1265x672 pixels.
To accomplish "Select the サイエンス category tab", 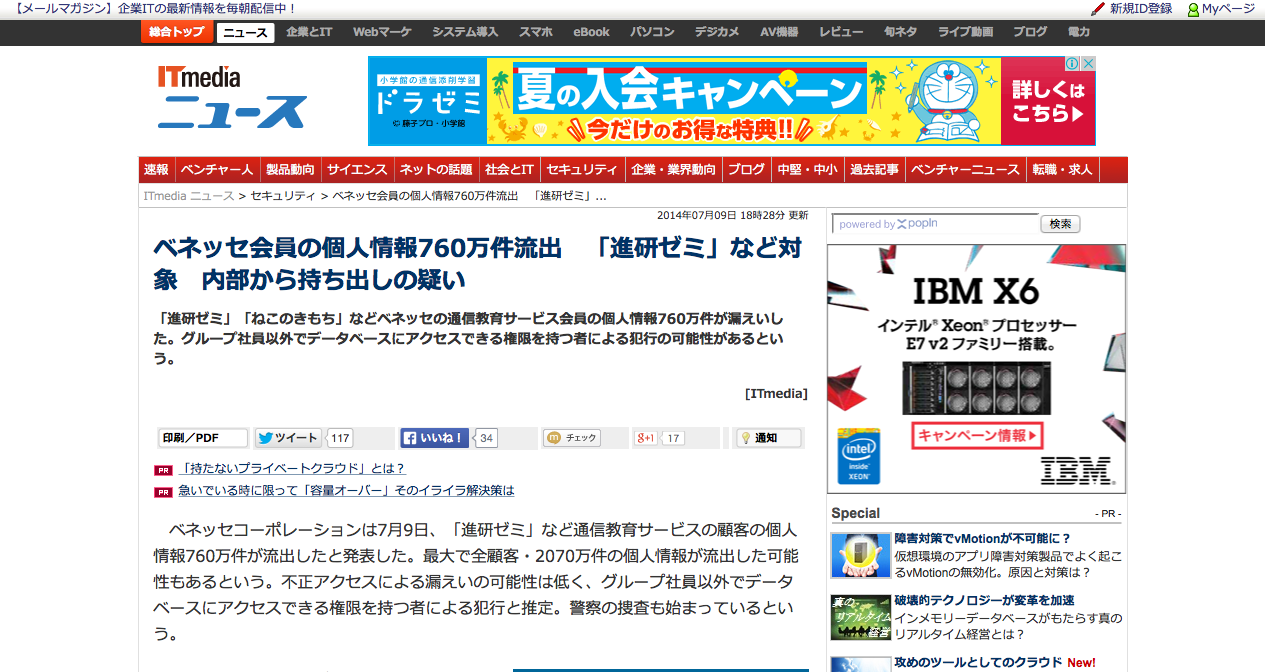I will coord(357,170).
